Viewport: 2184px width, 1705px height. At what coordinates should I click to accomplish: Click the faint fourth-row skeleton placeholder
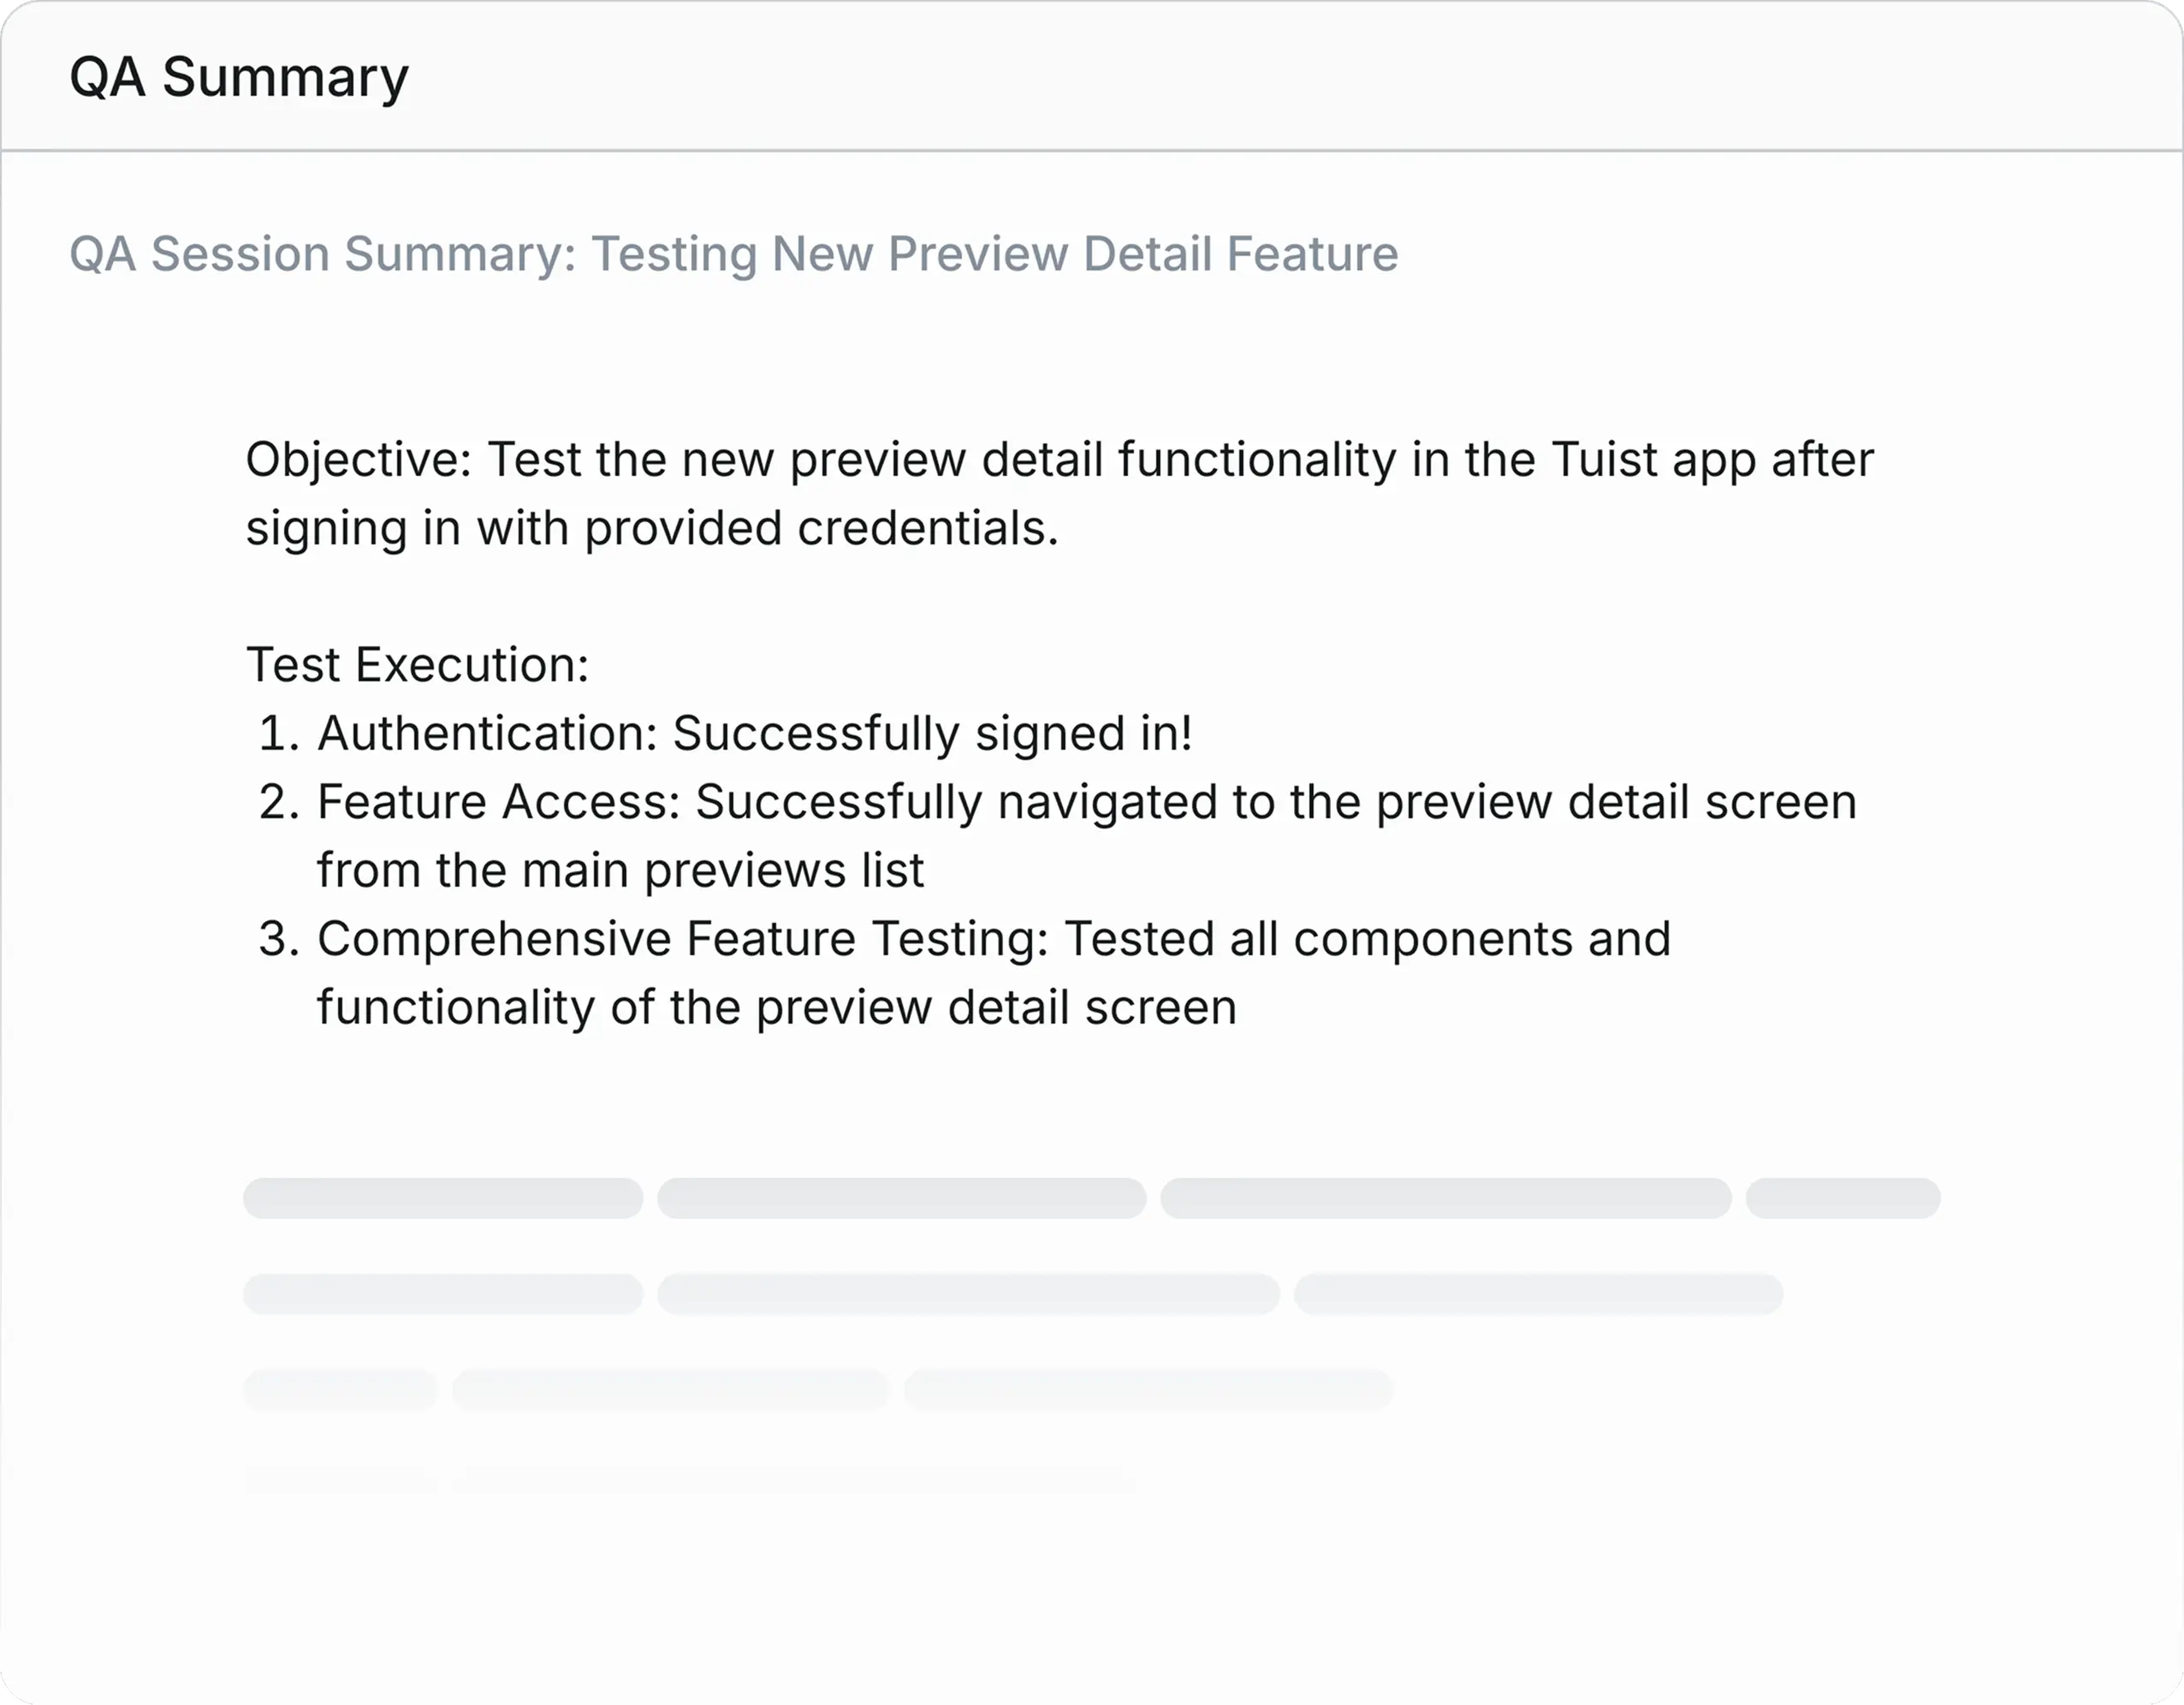click(x=794, y=1480)
